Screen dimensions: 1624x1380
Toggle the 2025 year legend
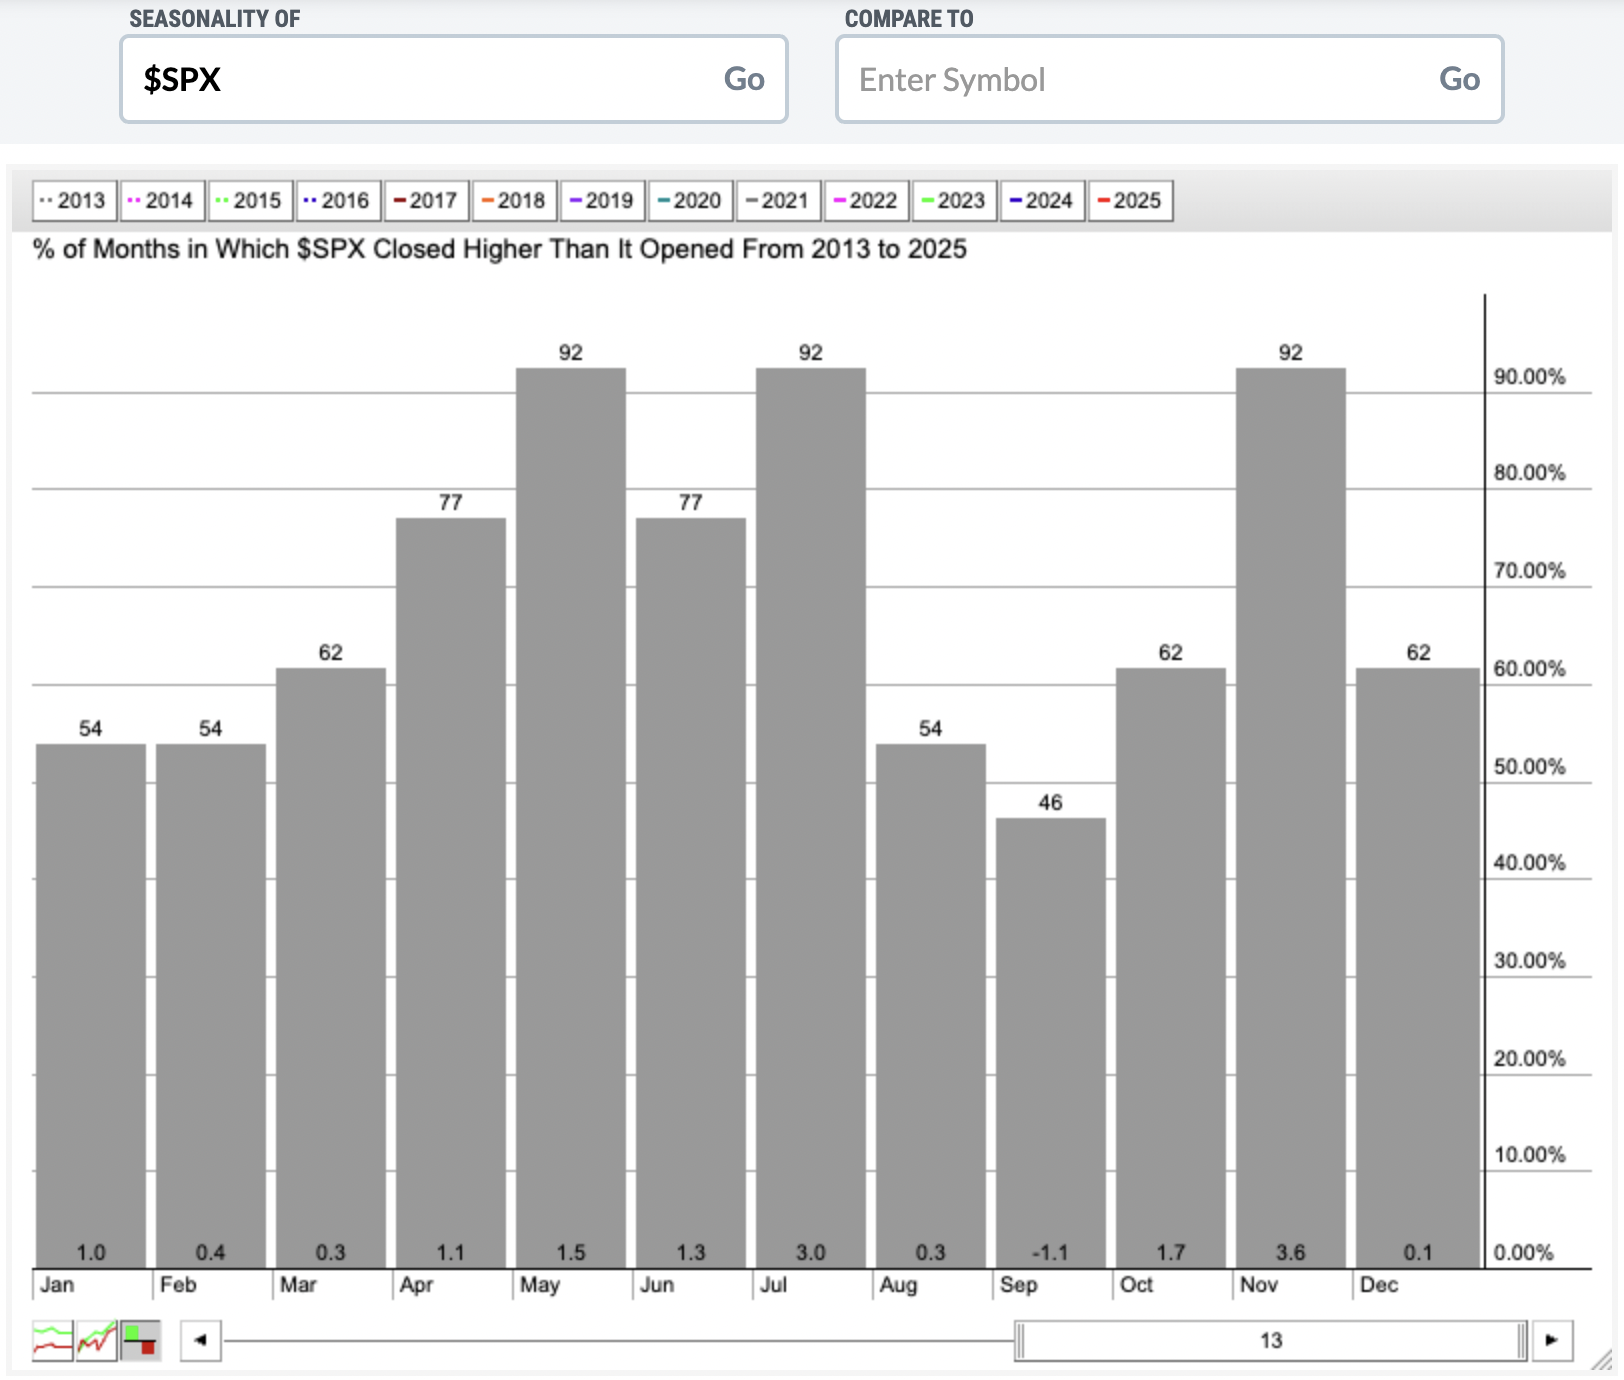point(1130,200)
